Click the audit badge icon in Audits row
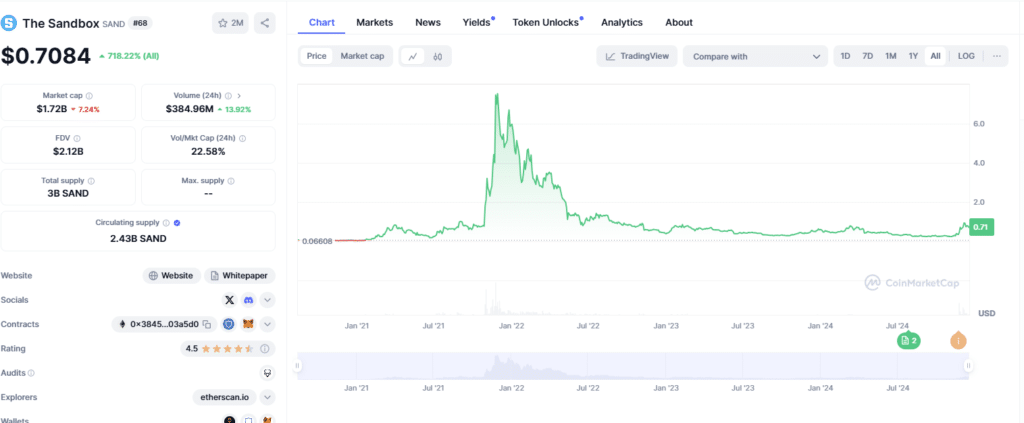Image resolution: width=1024 pixels, height=423 pixels. (267, 373)
